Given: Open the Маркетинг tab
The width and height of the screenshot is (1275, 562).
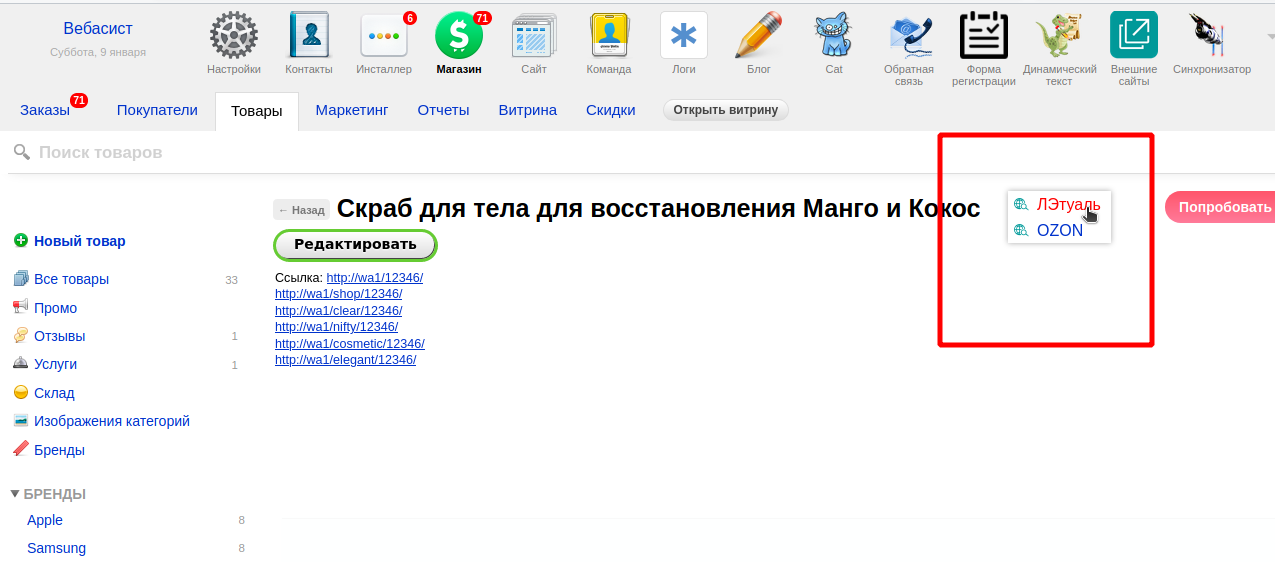Looking at the screenshot, I should tap(352, 110).
